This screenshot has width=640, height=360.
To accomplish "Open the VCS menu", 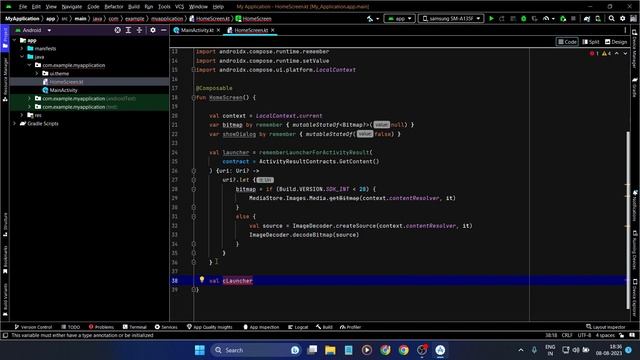I will (x=179, y=7).
